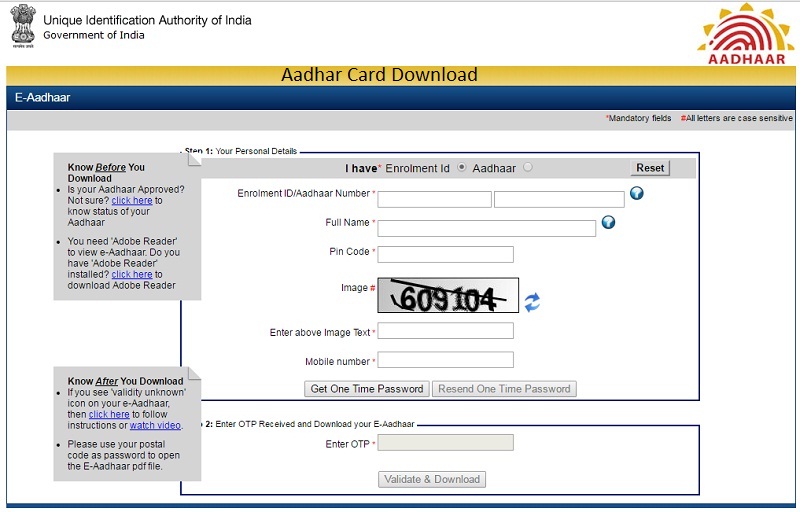Select the Enrolment Id radio button

pyautogui.click(x=462, y=167)
